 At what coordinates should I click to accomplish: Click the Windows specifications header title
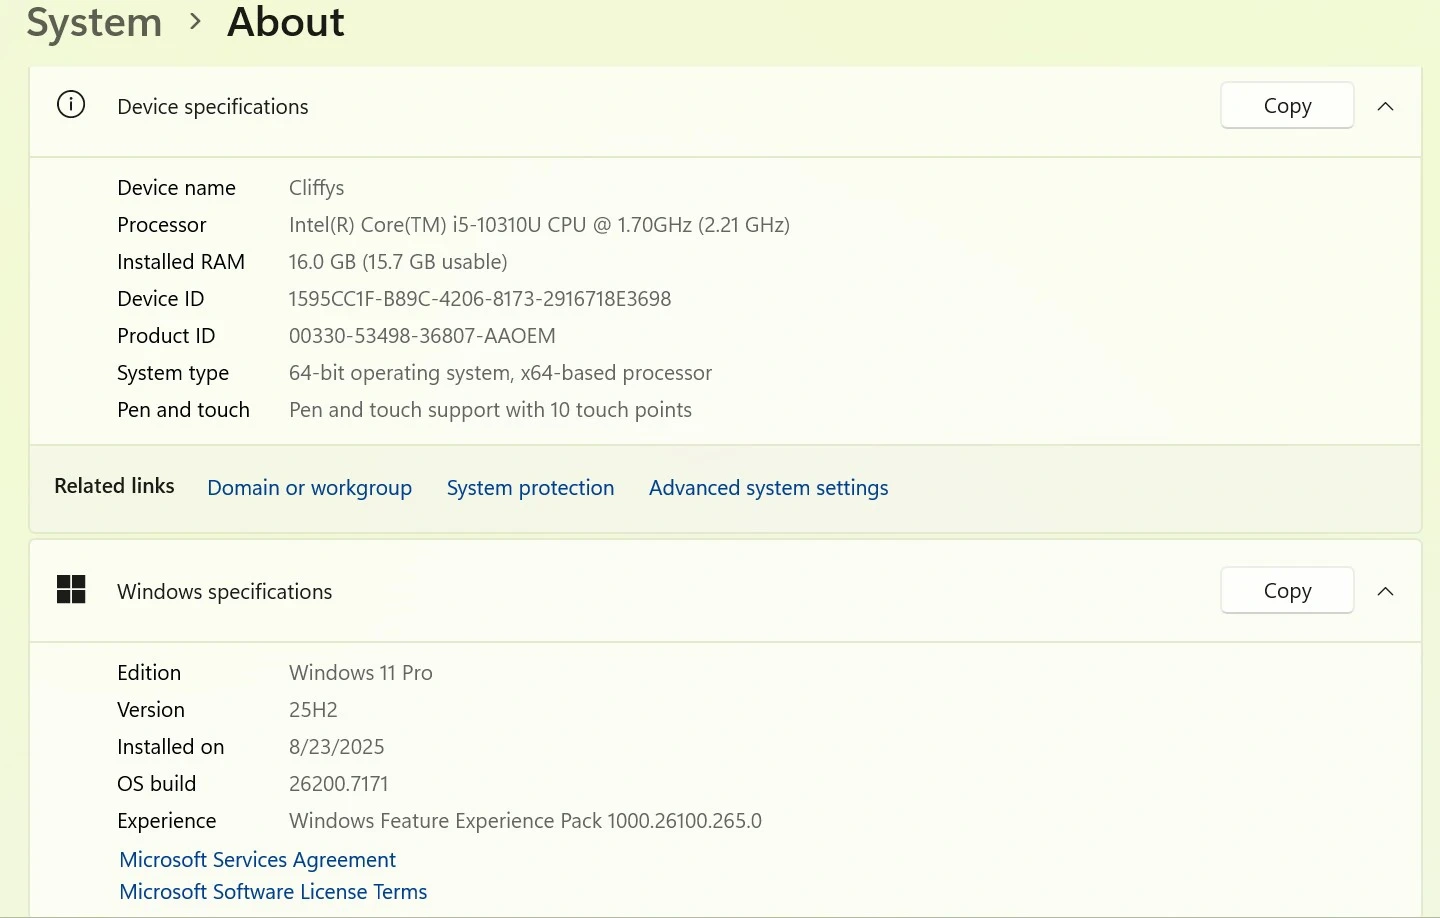tap(224, 592)
